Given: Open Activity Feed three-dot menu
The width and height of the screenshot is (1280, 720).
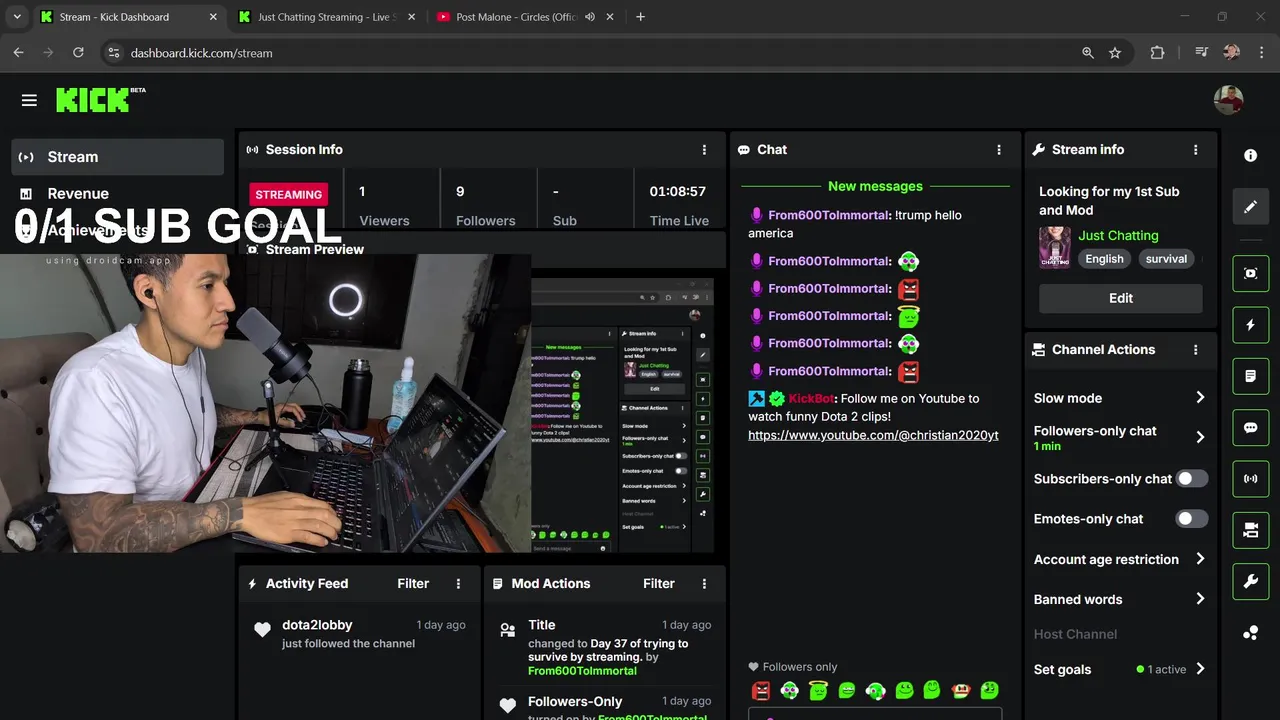Looking at the screenshot, I should [x=458, y=584].
